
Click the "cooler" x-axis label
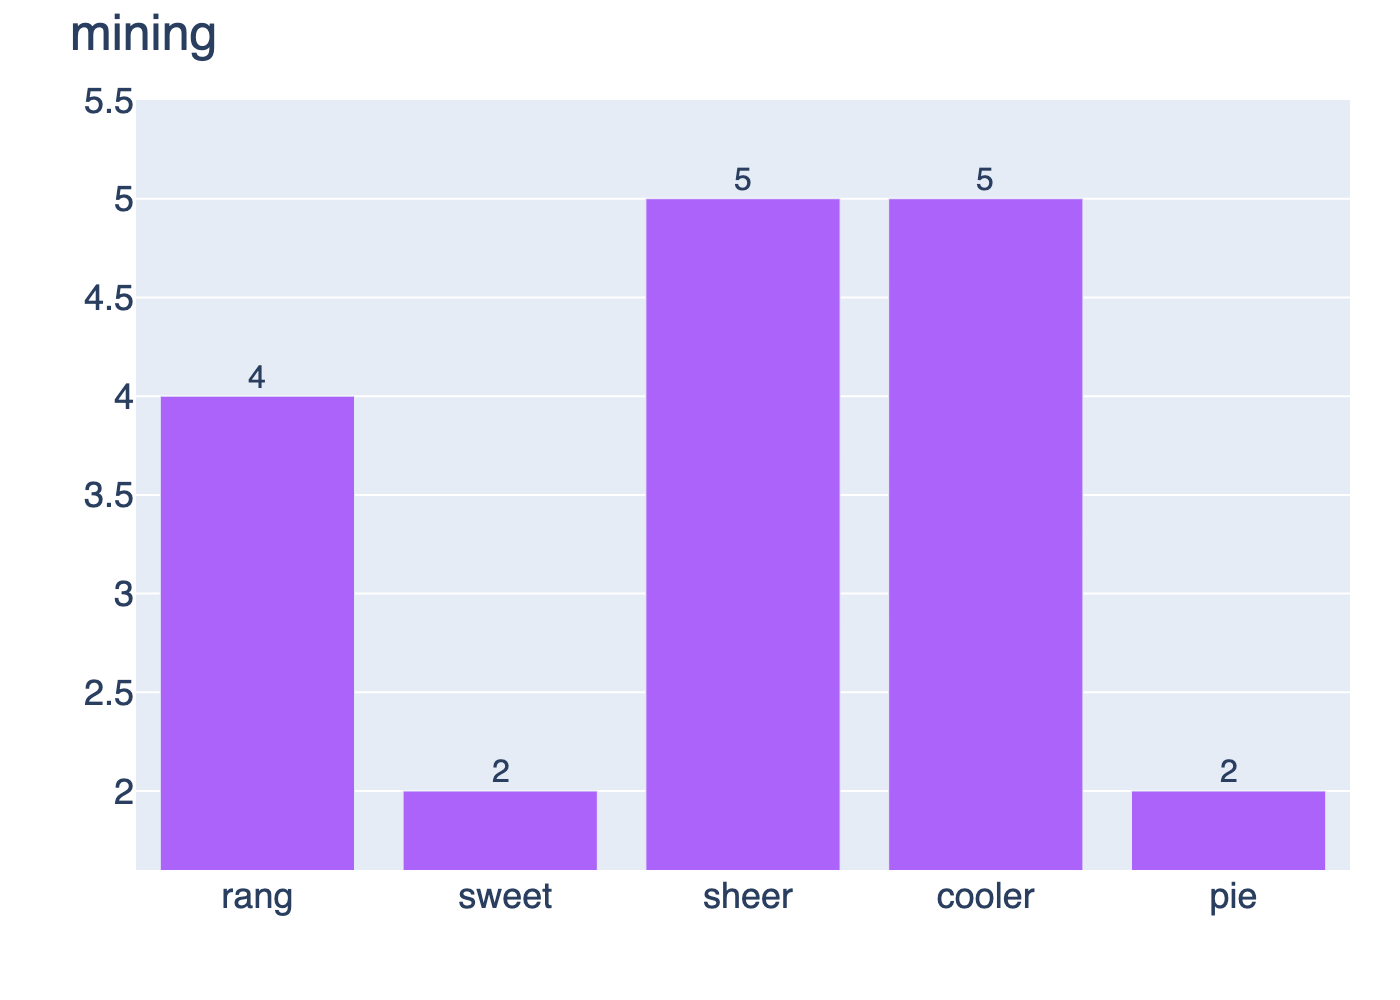pyautogui.click(x=985, y=897)
